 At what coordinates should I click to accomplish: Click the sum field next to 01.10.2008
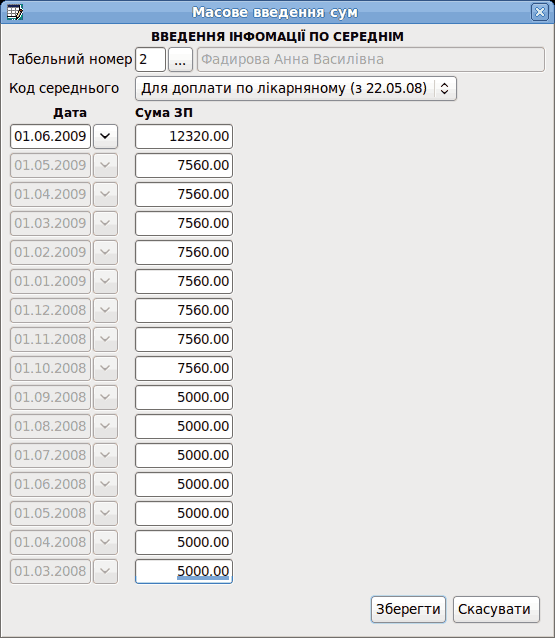(184, 368)
